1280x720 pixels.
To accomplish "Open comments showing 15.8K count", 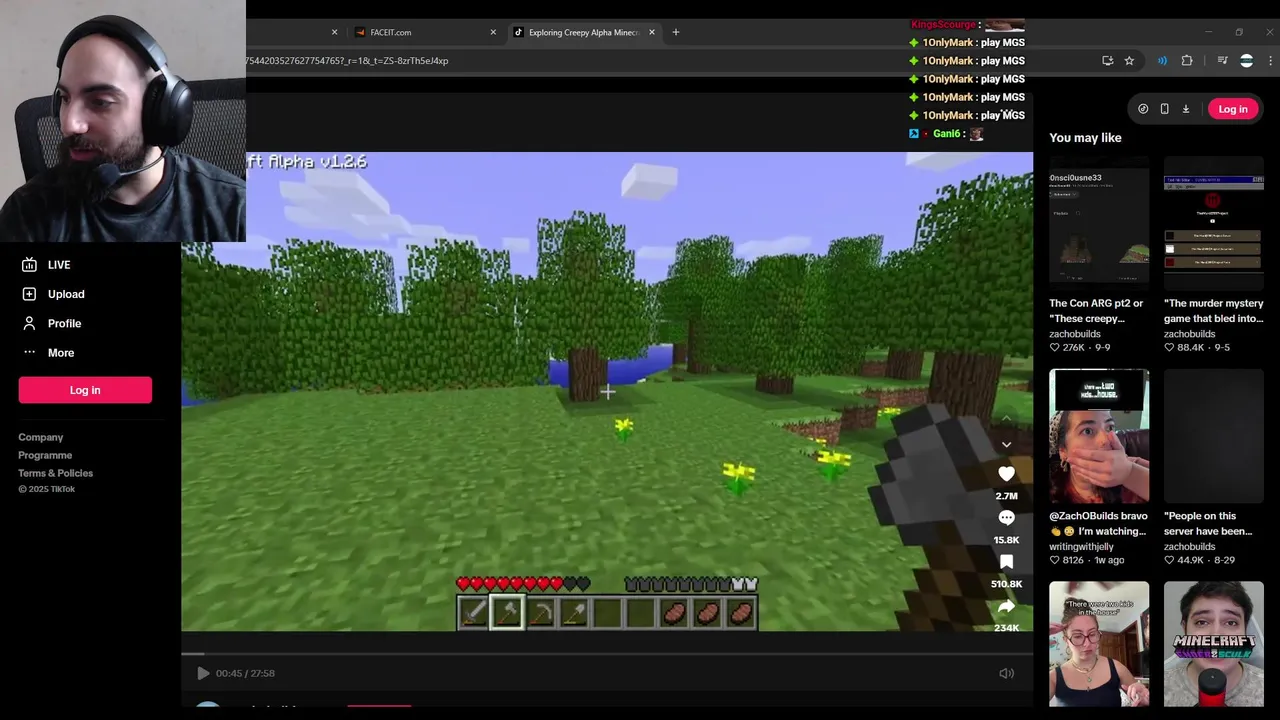I will point(1006,518).
